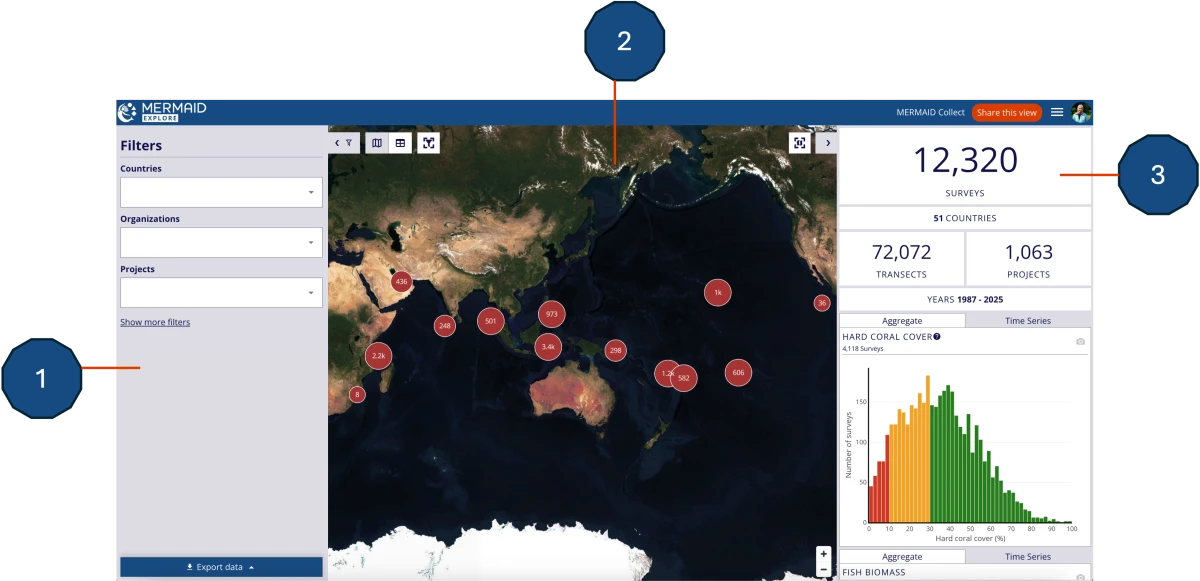Viewport: 1200px width, 581px height.
Task: Click the 2.2k survey cluster marker
Action: click(378, 355)
